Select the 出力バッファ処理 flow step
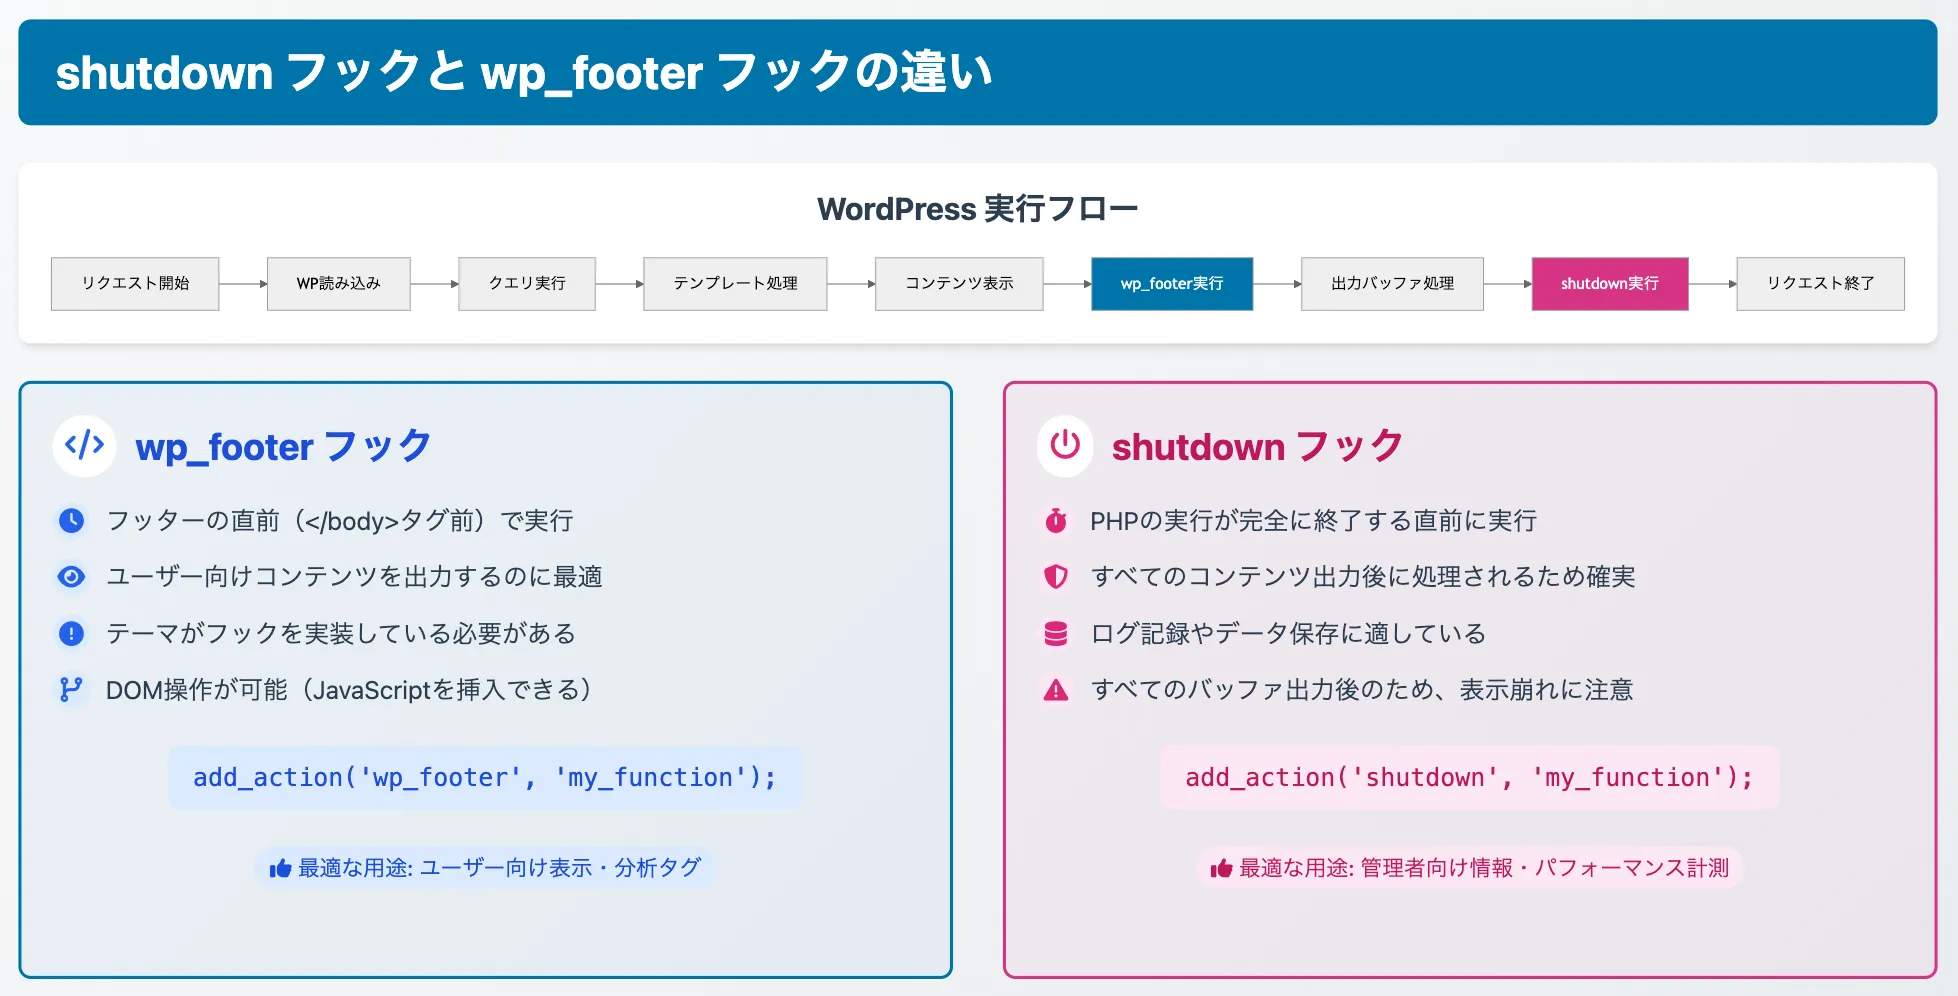 pos(1392,284)
